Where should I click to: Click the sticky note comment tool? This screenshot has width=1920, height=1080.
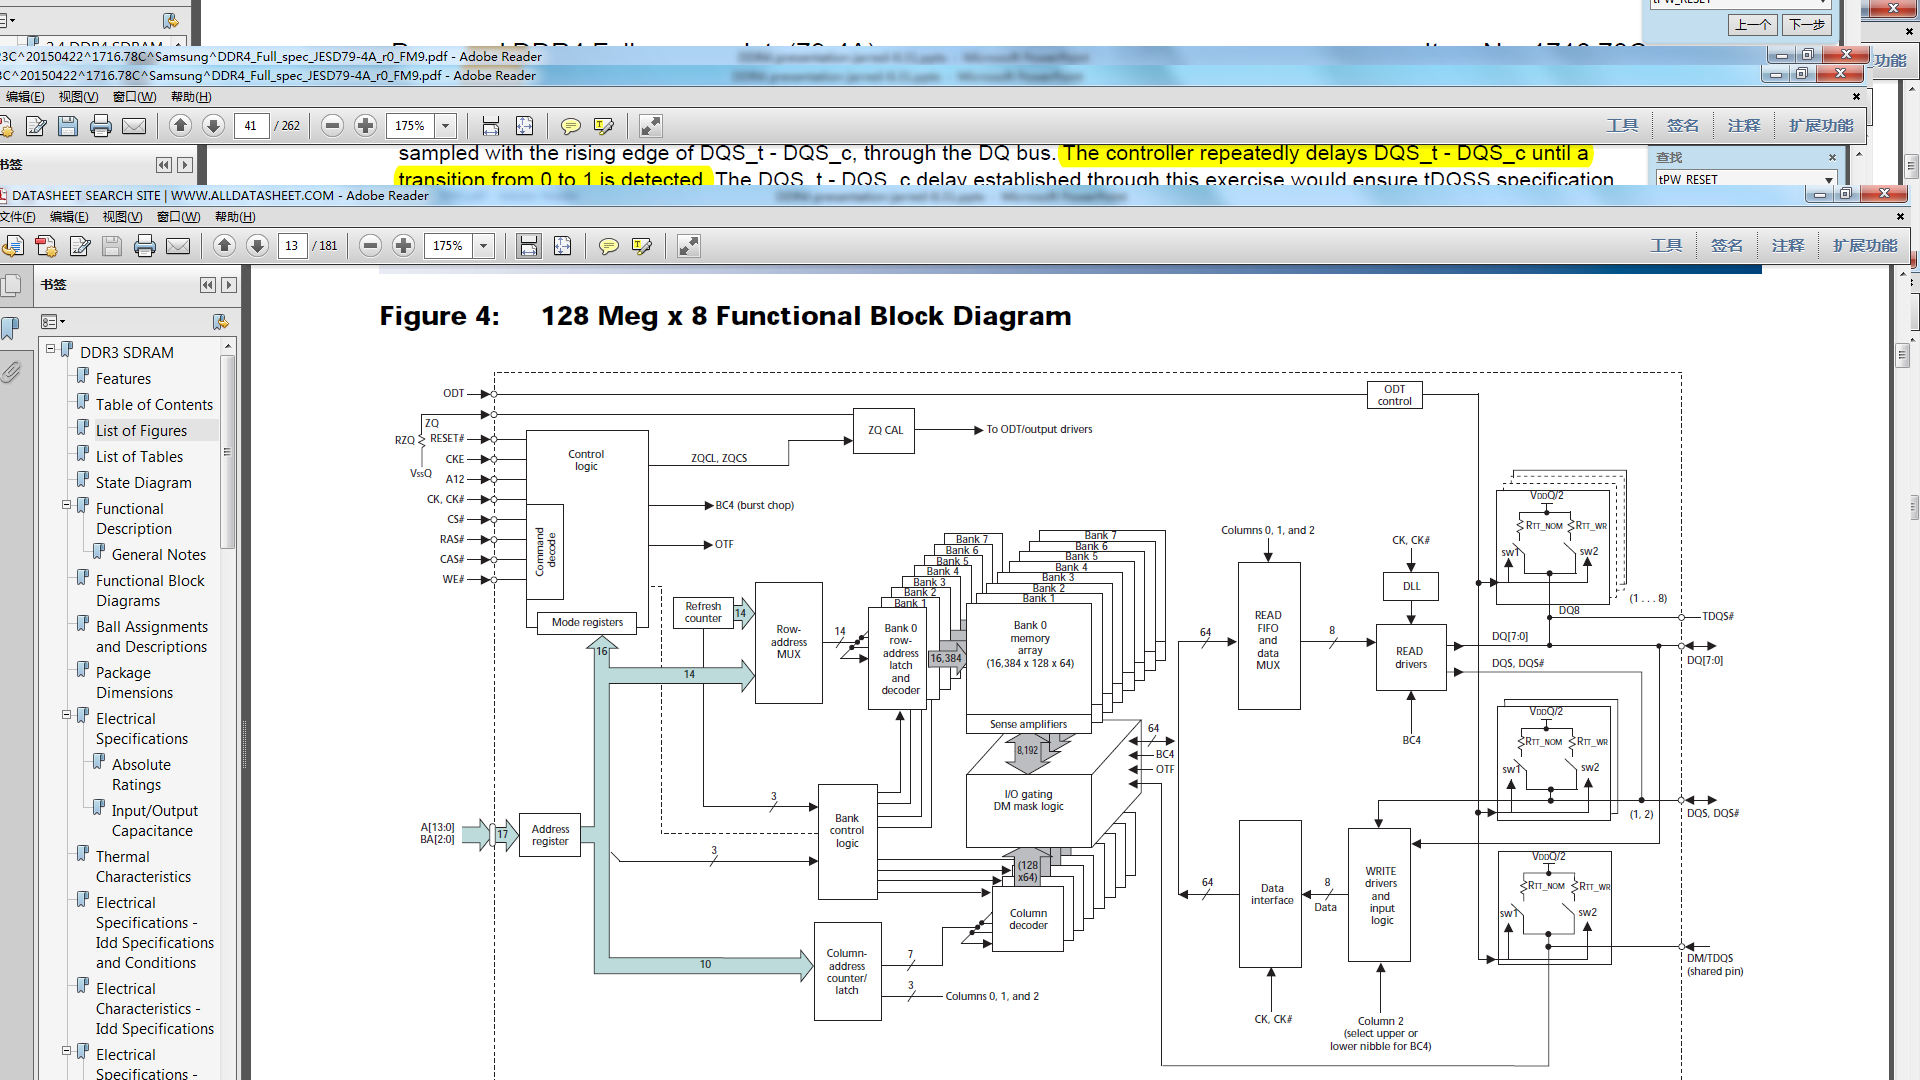(608, 246)
